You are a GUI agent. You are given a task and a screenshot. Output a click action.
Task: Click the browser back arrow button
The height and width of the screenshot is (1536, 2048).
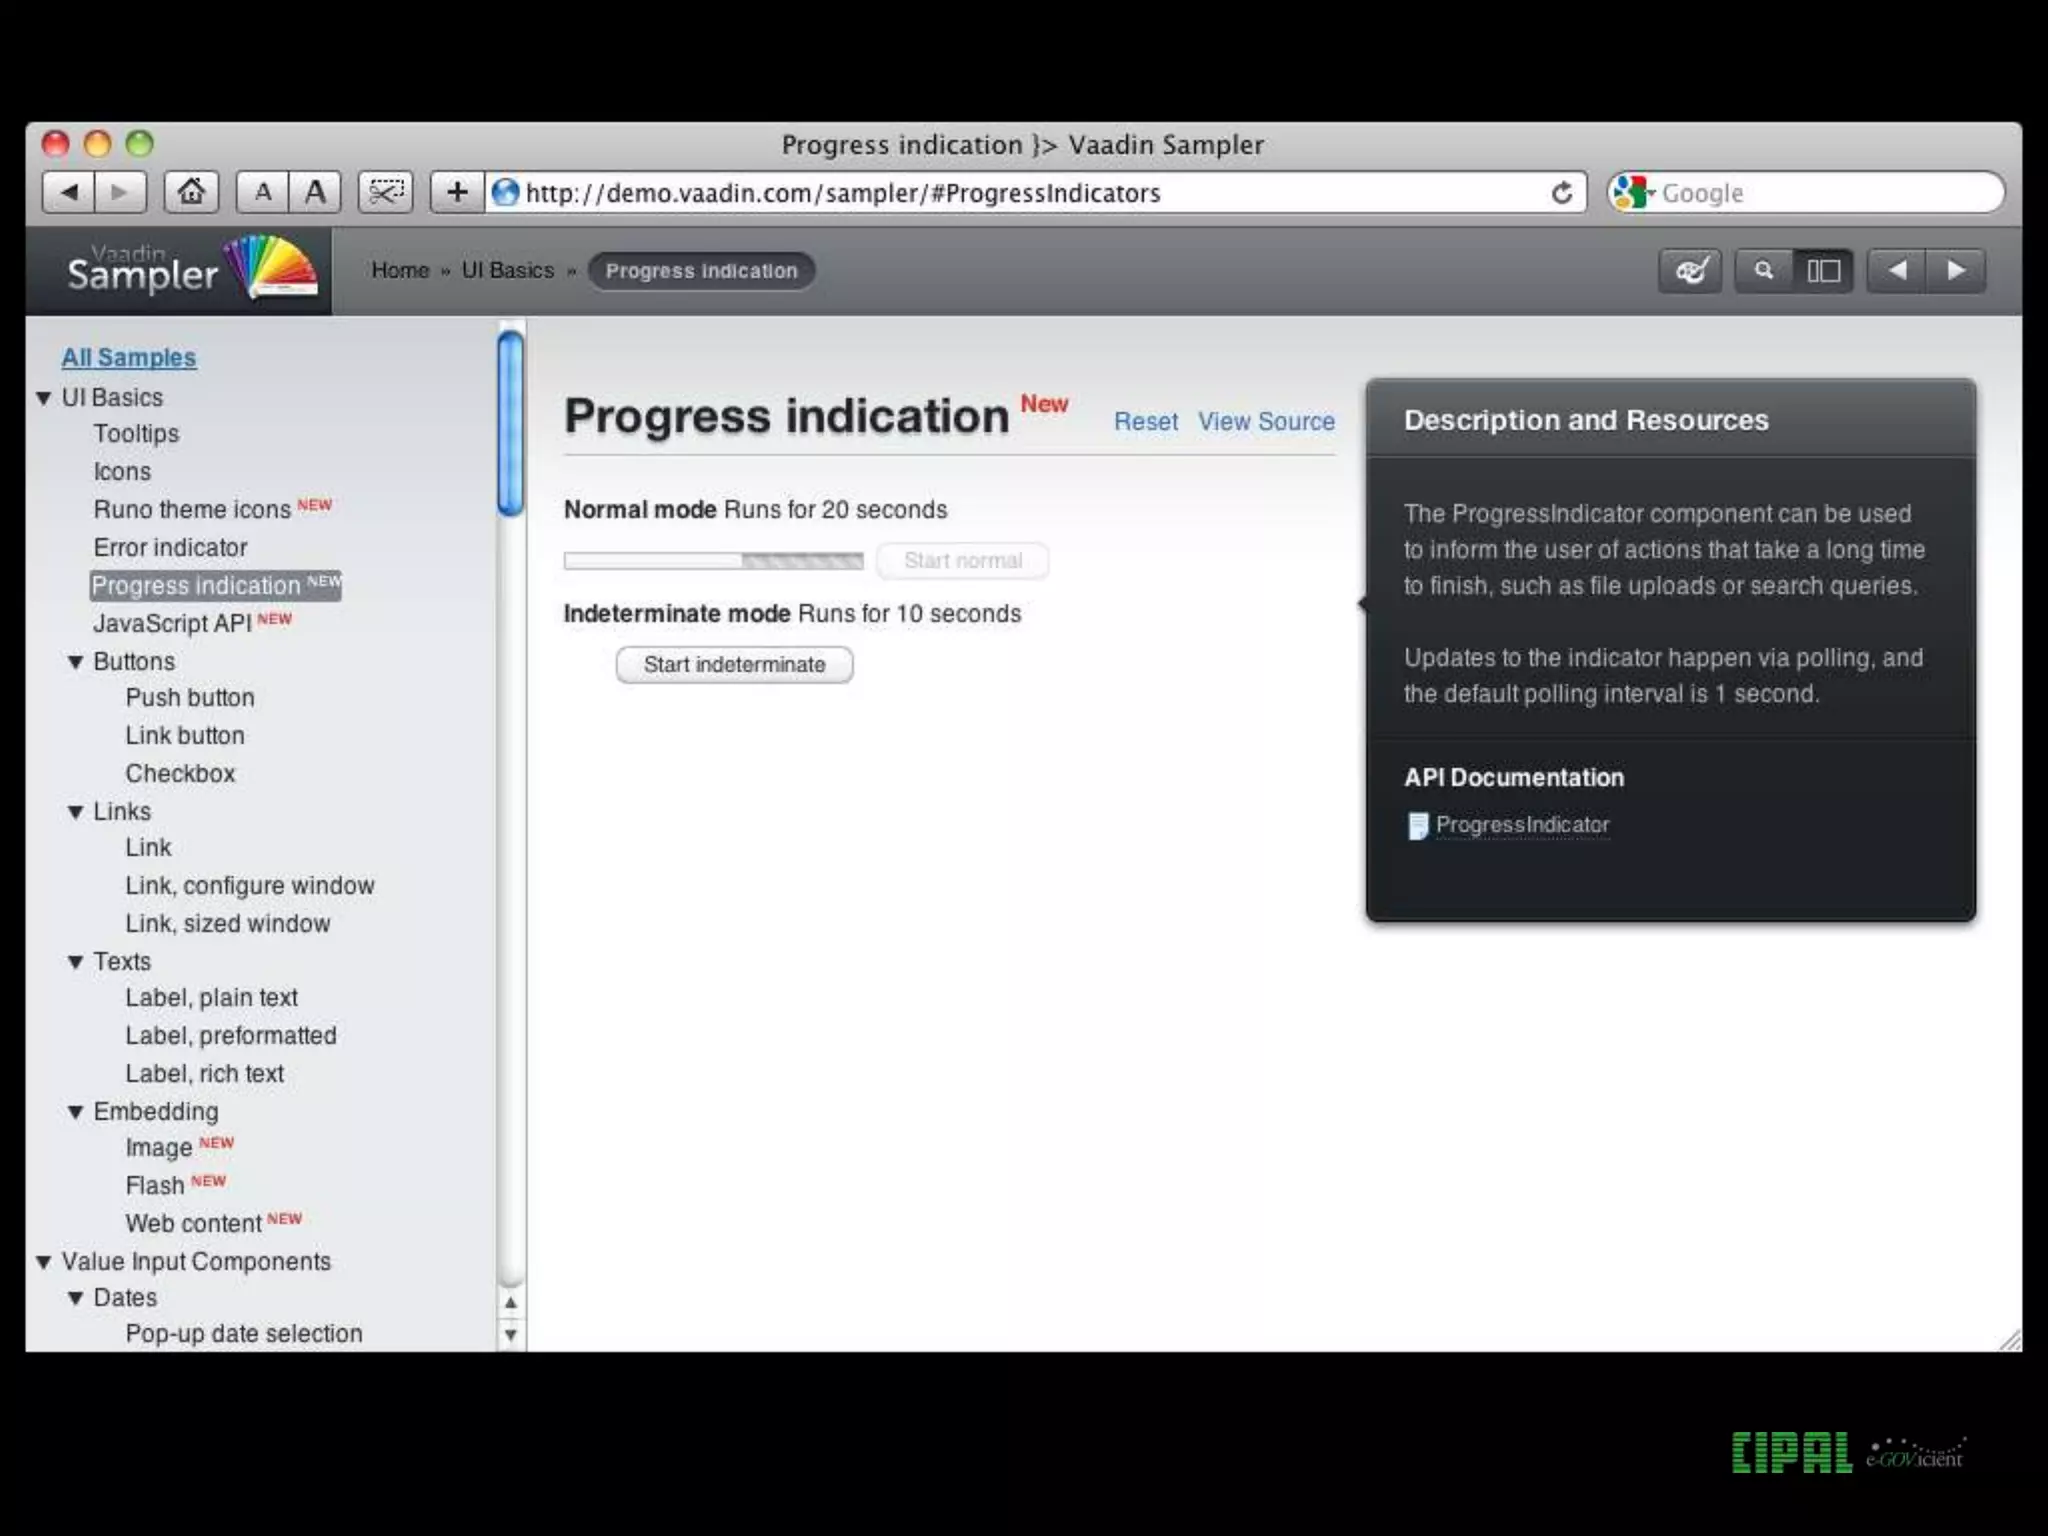[x=69, y=192]
